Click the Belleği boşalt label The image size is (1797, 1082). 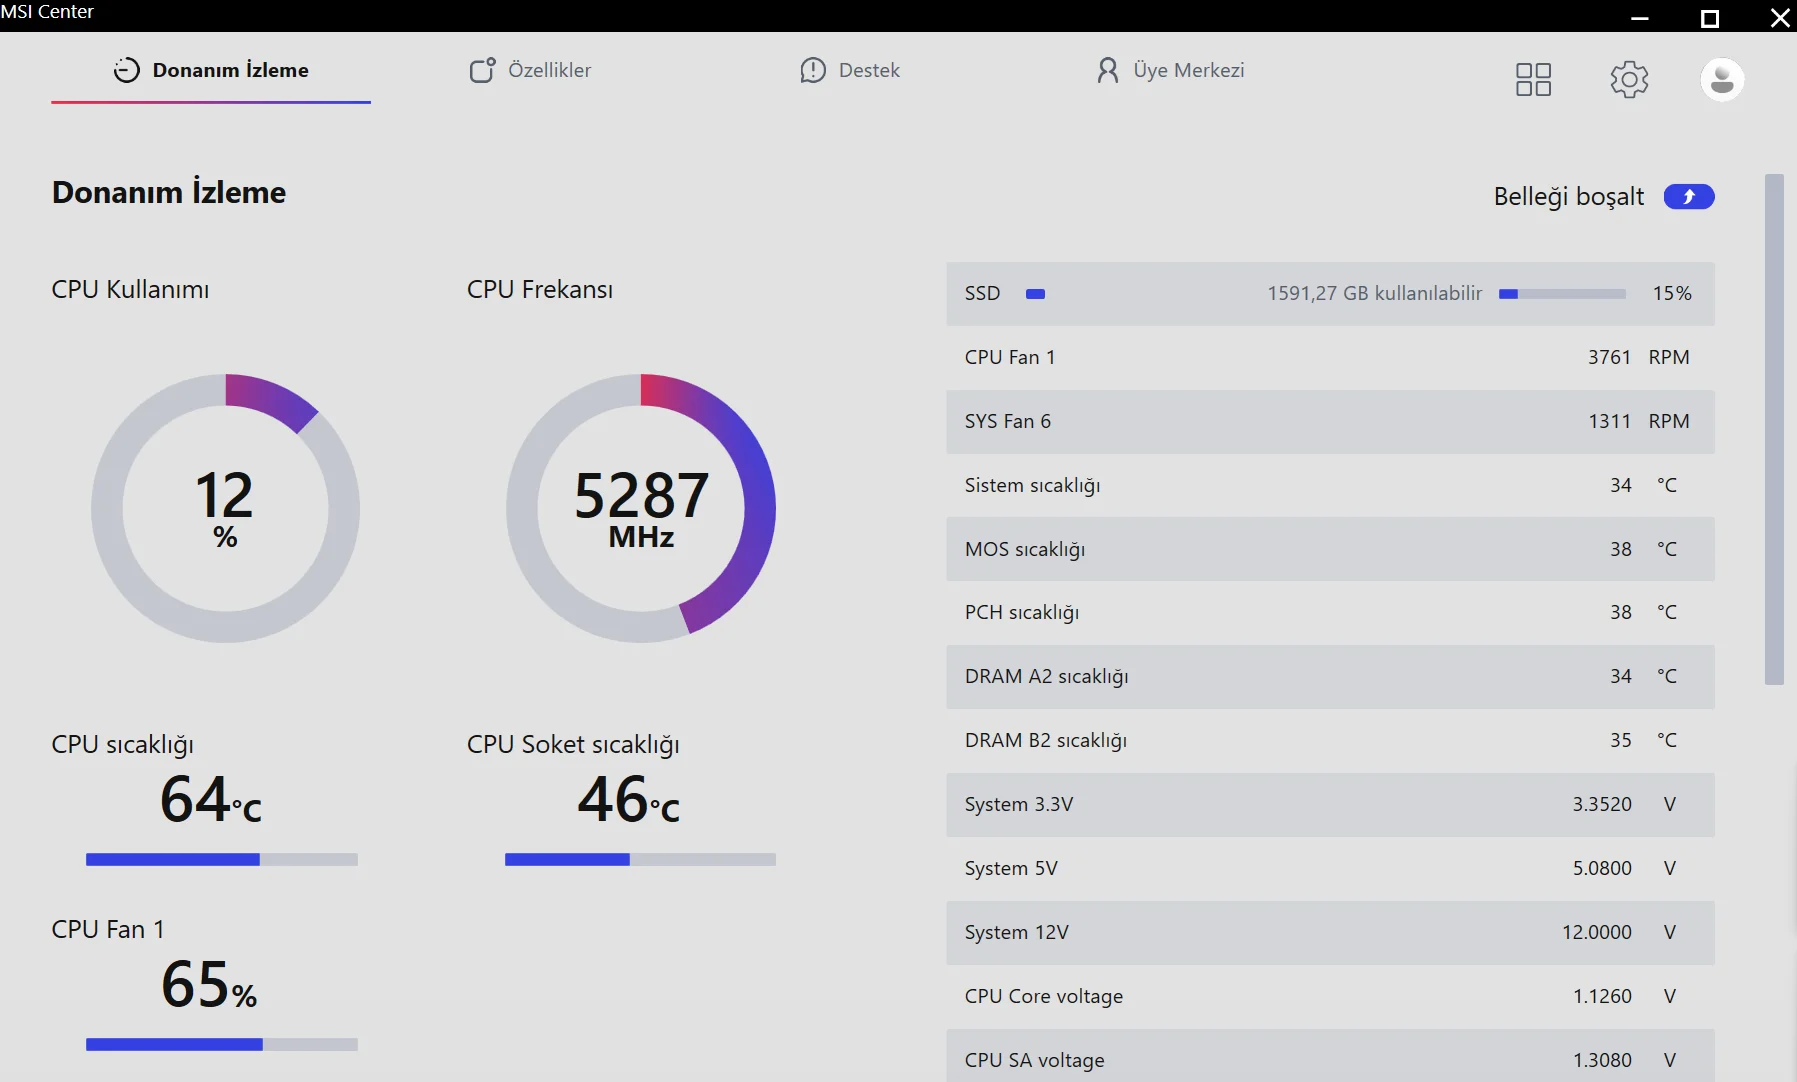[x=1568, y=197]
